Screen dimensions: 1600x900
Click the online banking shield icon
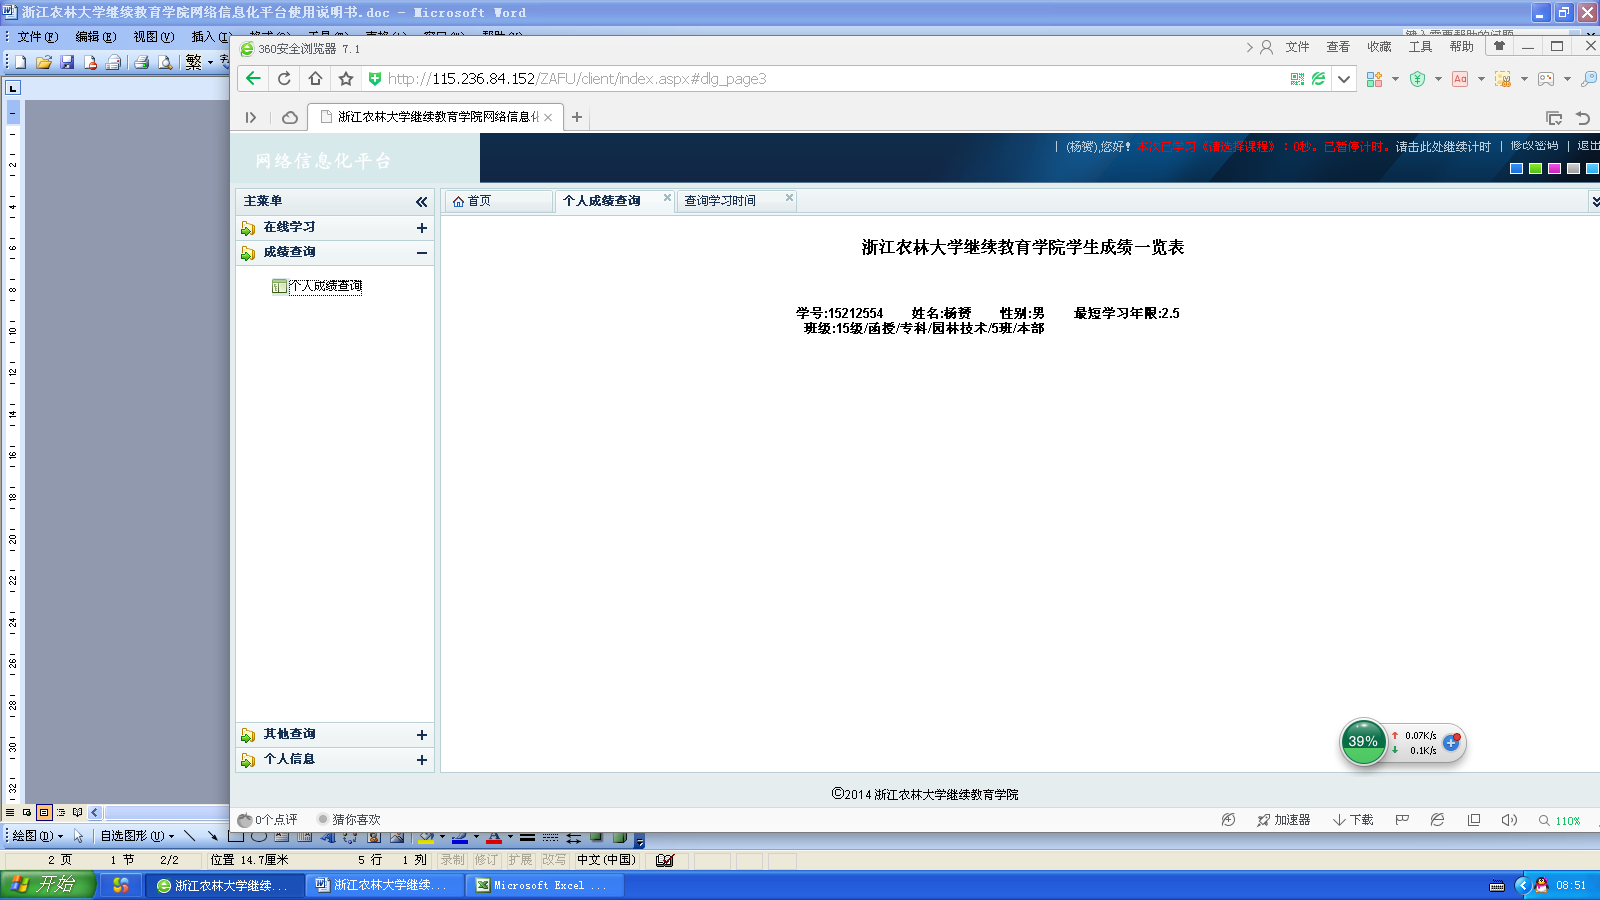(1417, 79)
